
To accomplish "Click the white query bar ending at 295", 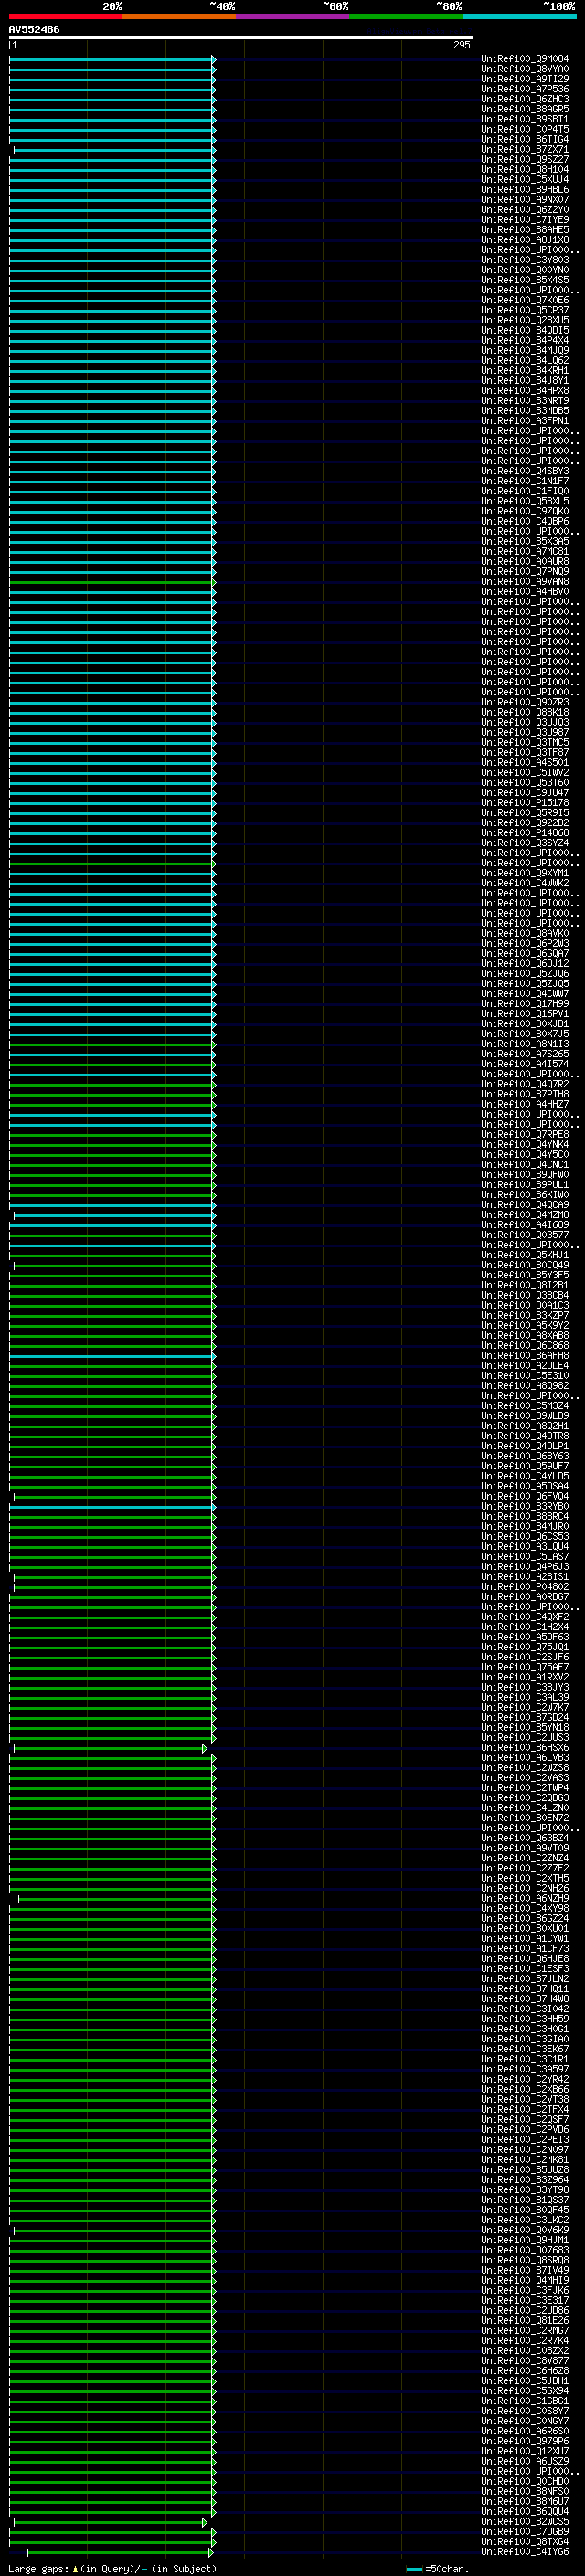I will point(241,38).
